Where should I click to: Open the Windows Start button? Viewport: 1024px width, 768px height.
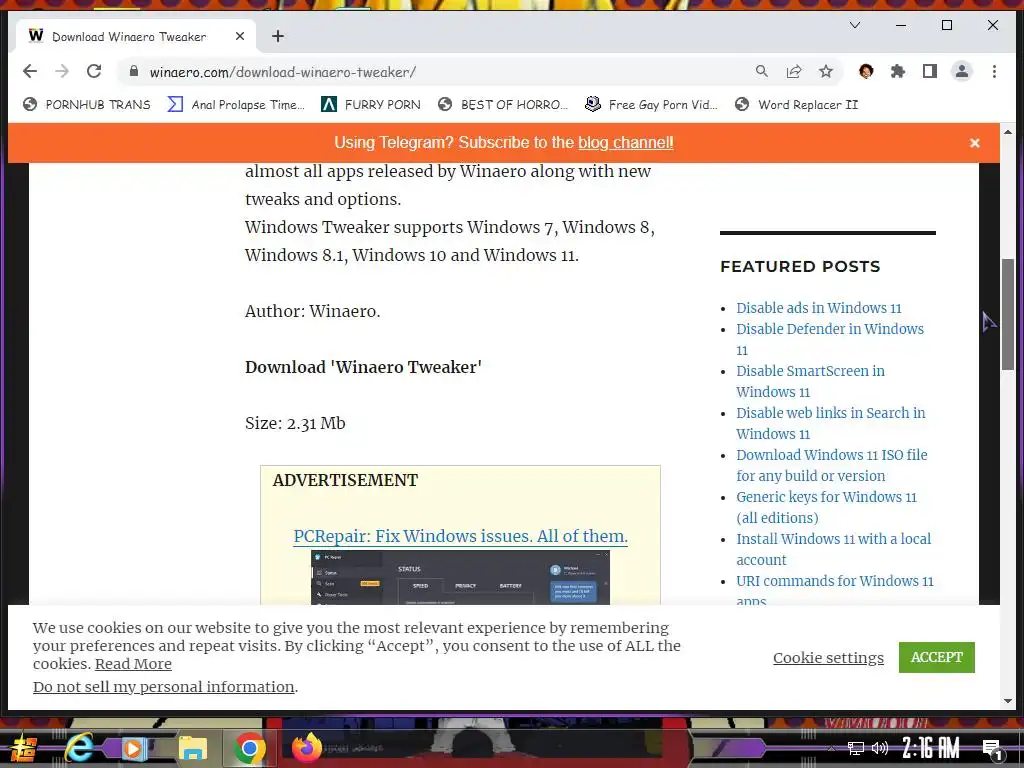24,748
